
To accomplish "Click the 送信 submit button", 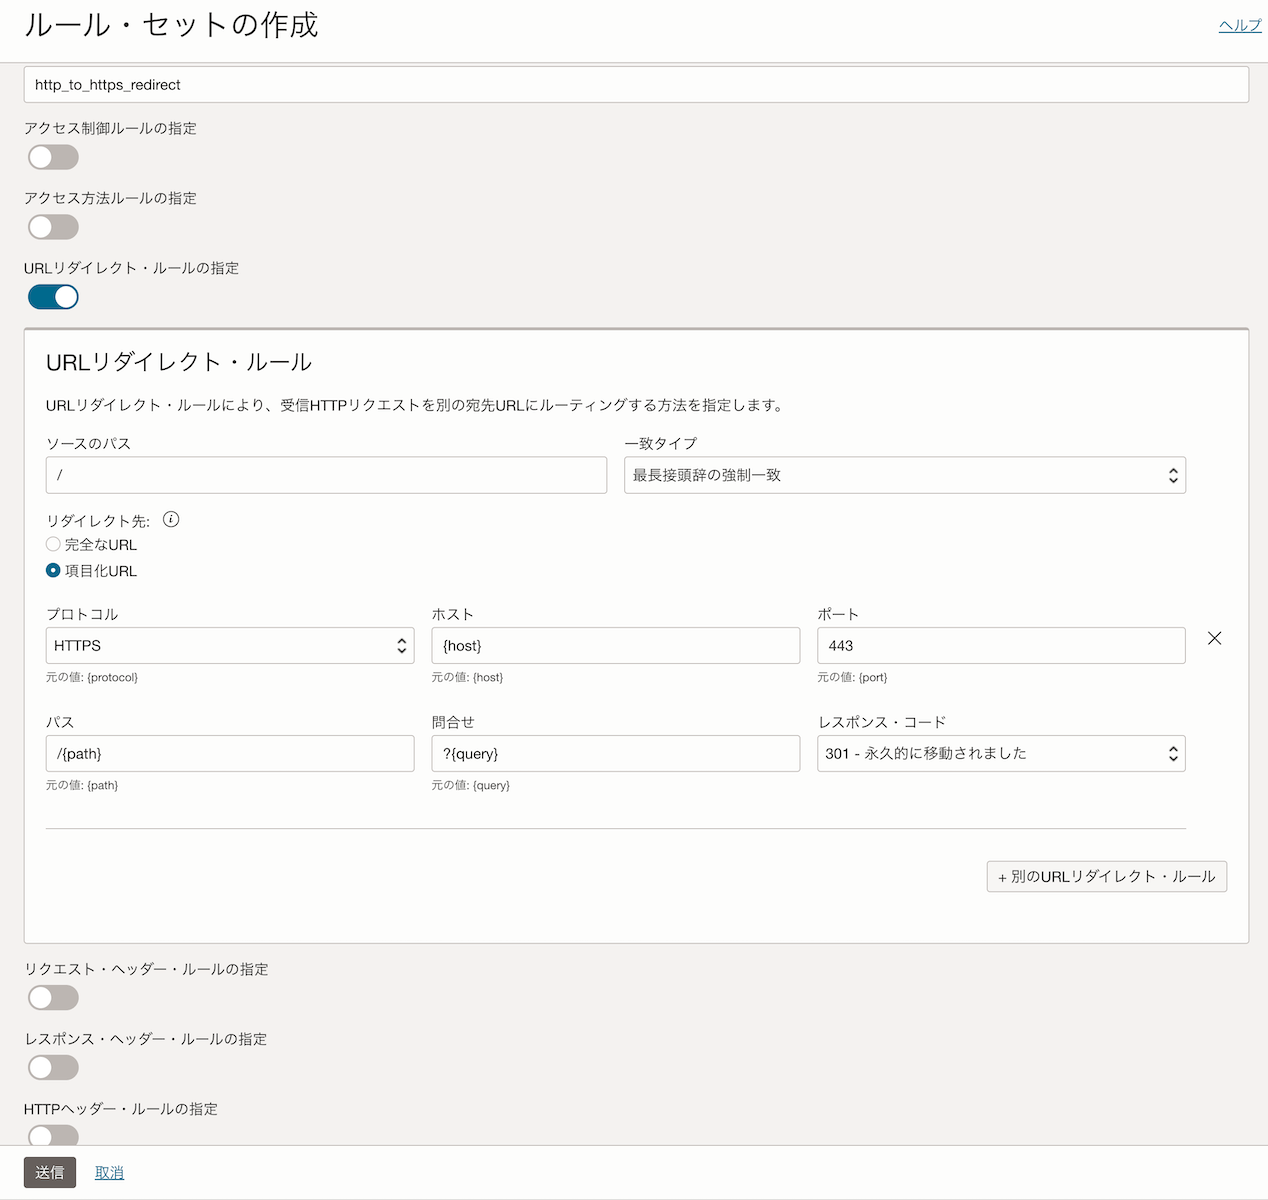I will tap(50, 1172).
